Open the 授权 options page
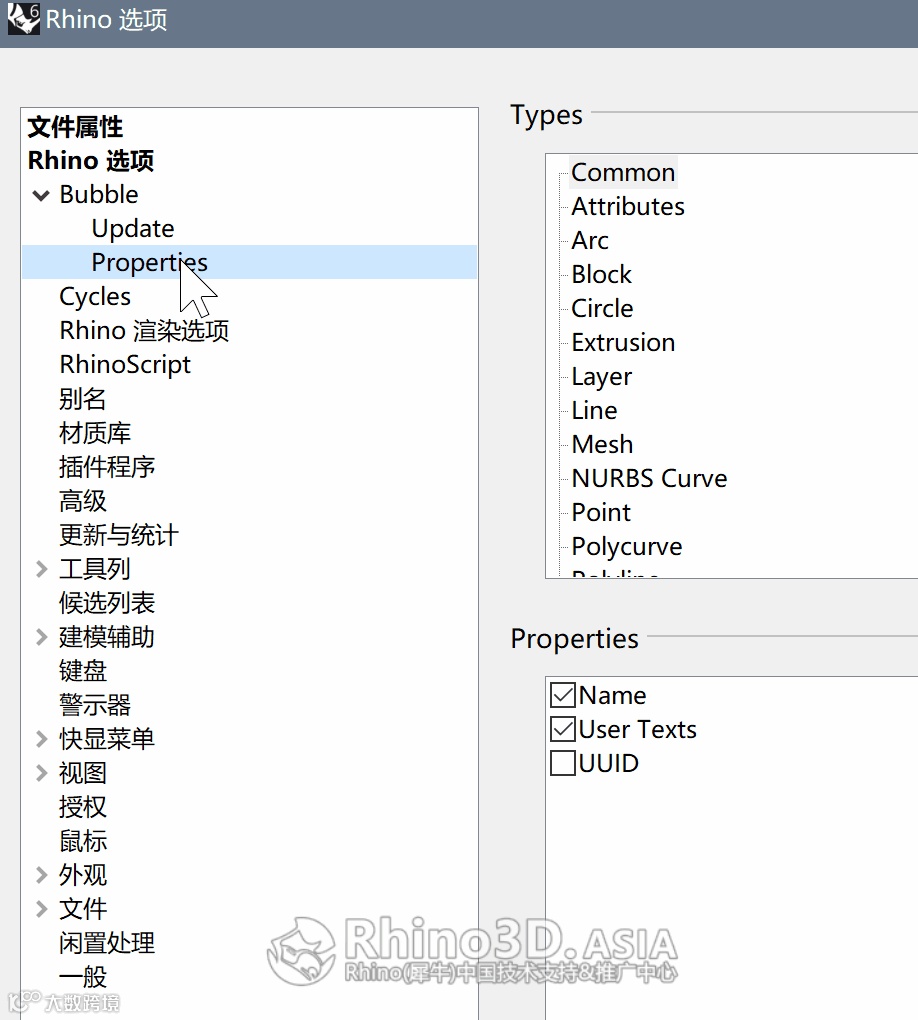The width and height of the screenshot is (918, 1020). click(x=82, y=807)
